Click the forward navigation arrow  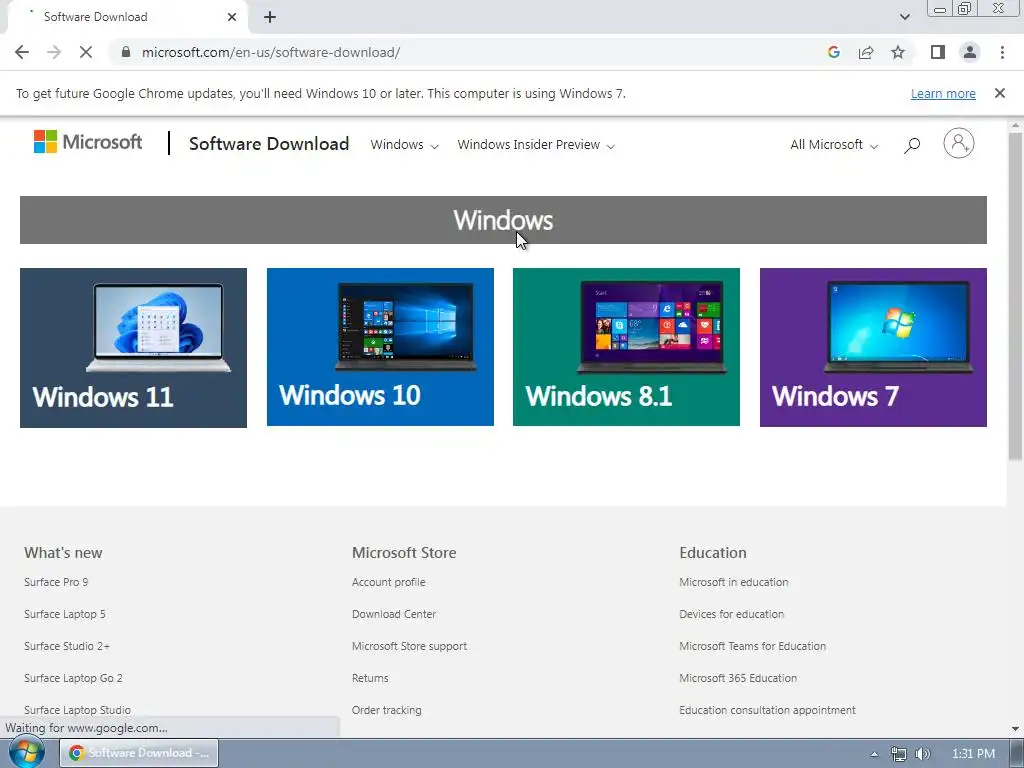coord(54,52)
